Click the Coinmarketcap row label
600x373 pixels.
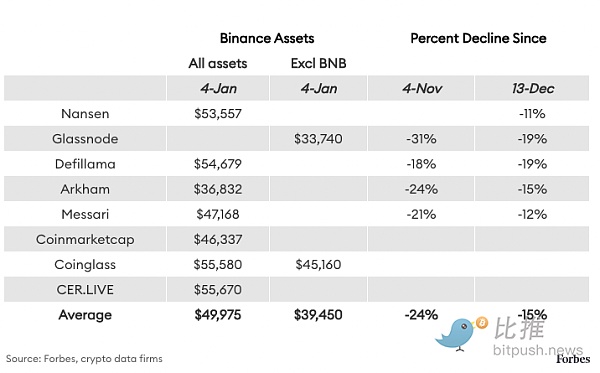(x=85, y=239)
